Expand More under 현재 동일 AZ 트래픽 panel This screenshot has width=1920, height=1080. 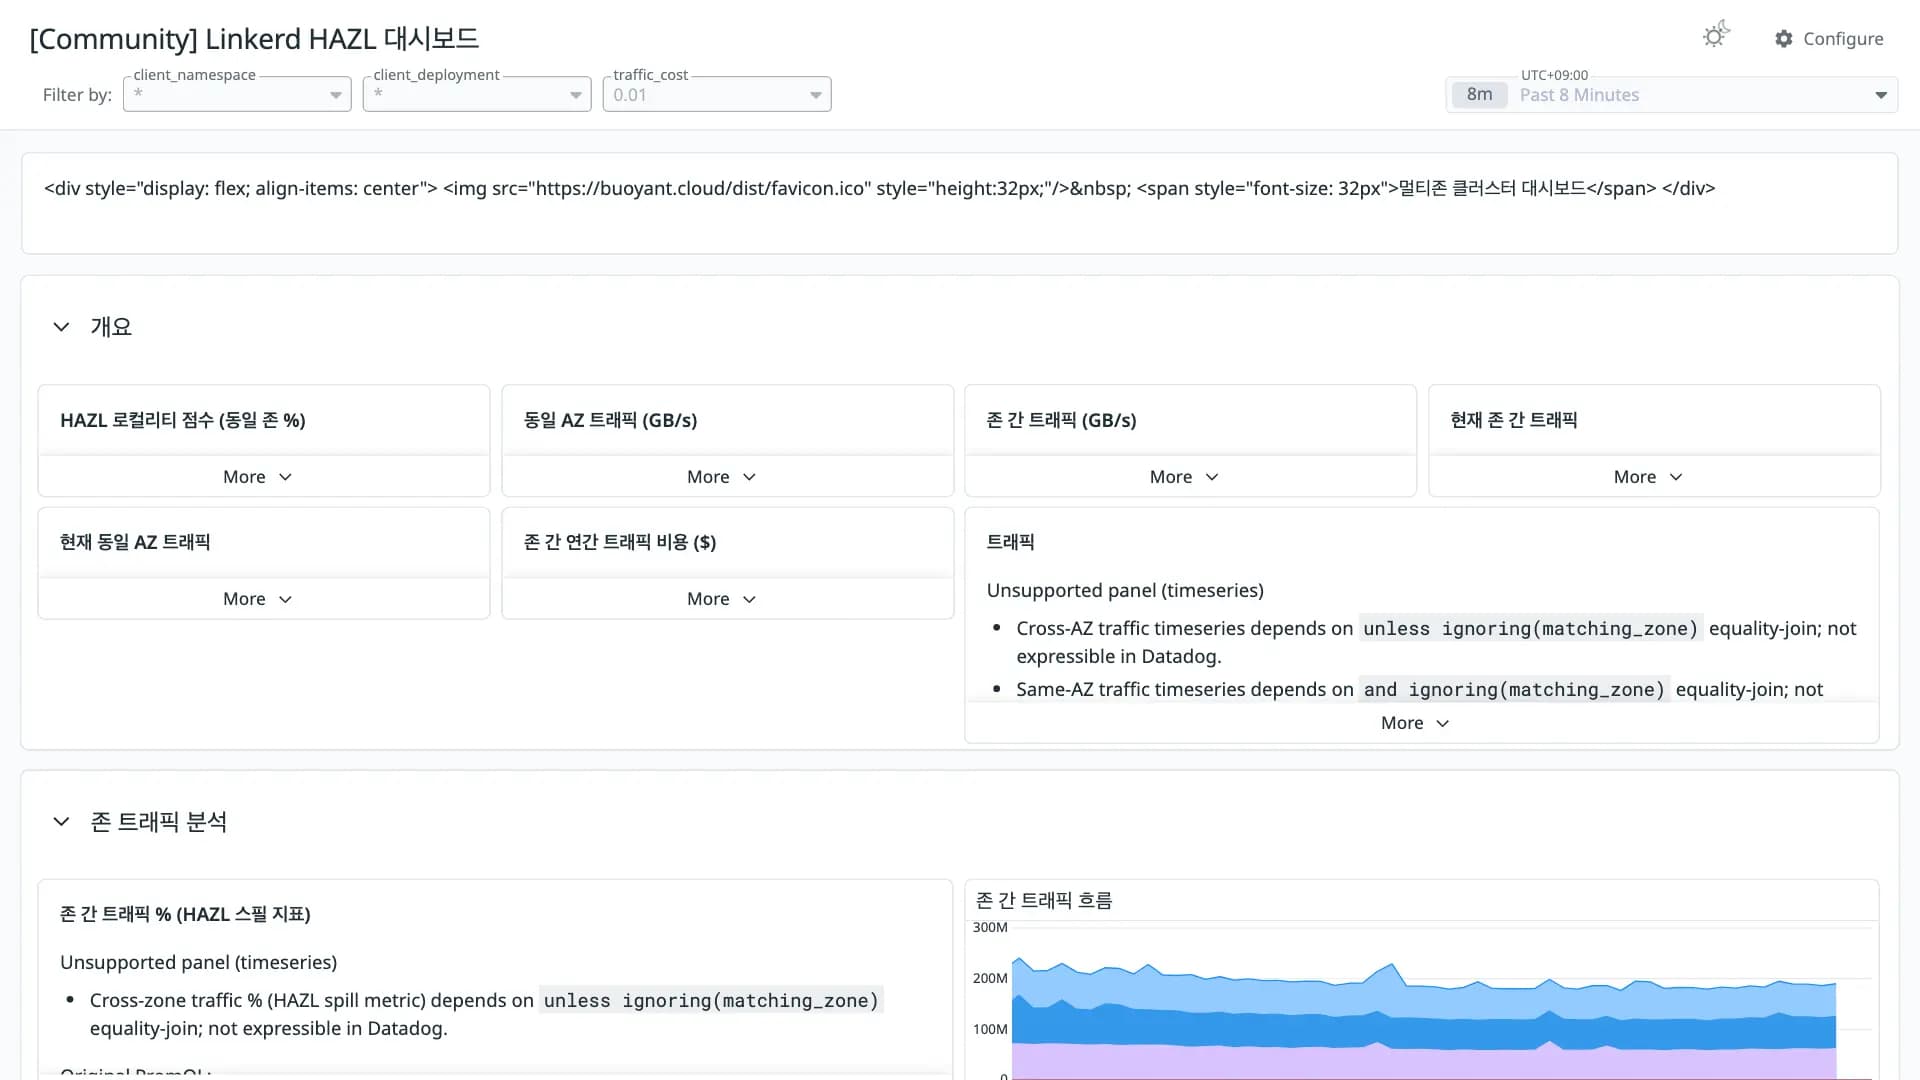tap(258, 599)
